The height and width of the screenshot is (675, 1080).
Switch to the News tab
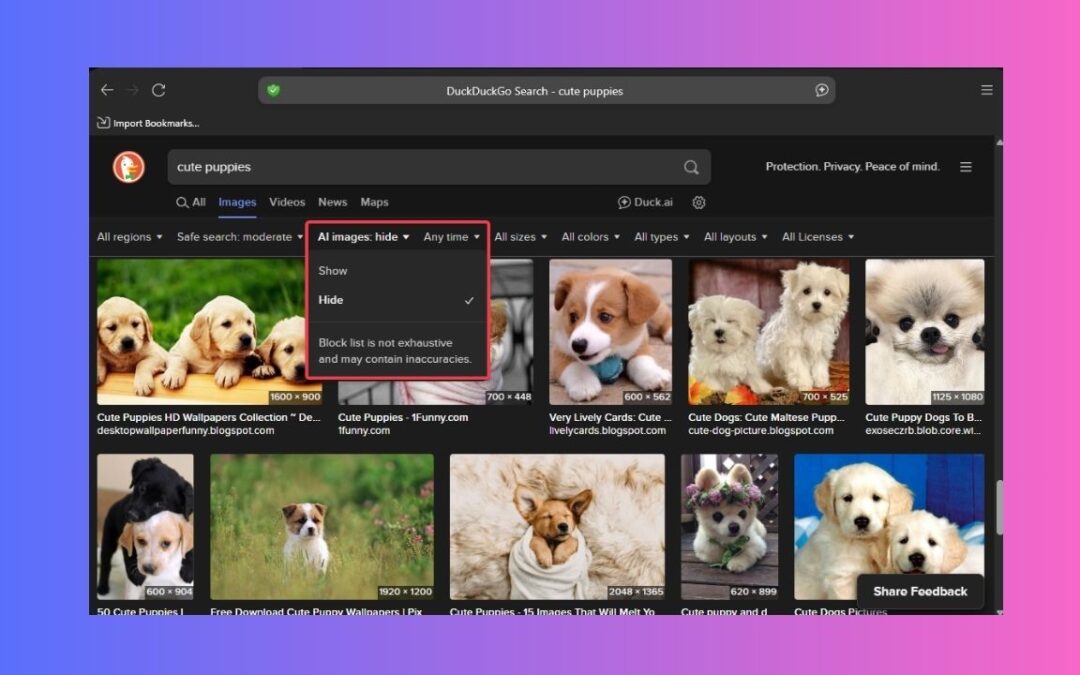332,202
